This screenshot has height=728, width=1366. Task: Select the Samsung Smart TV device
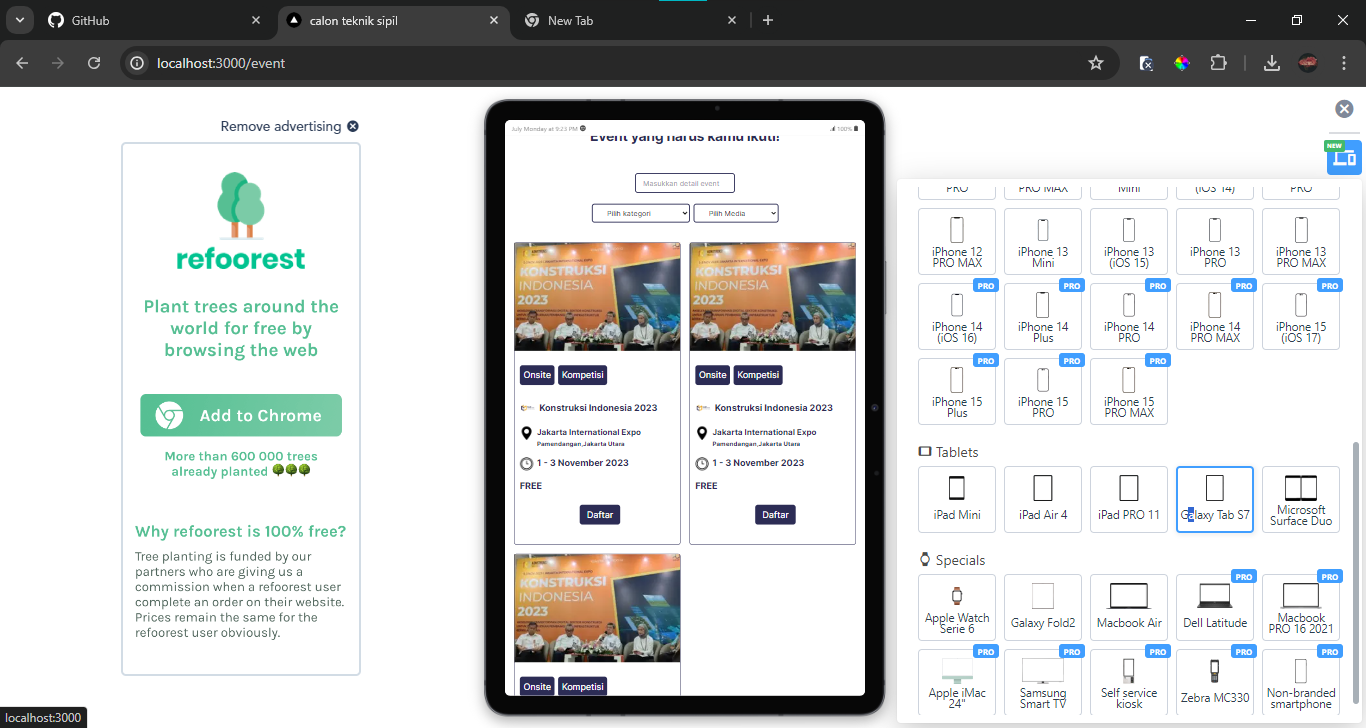point(1043,682)
